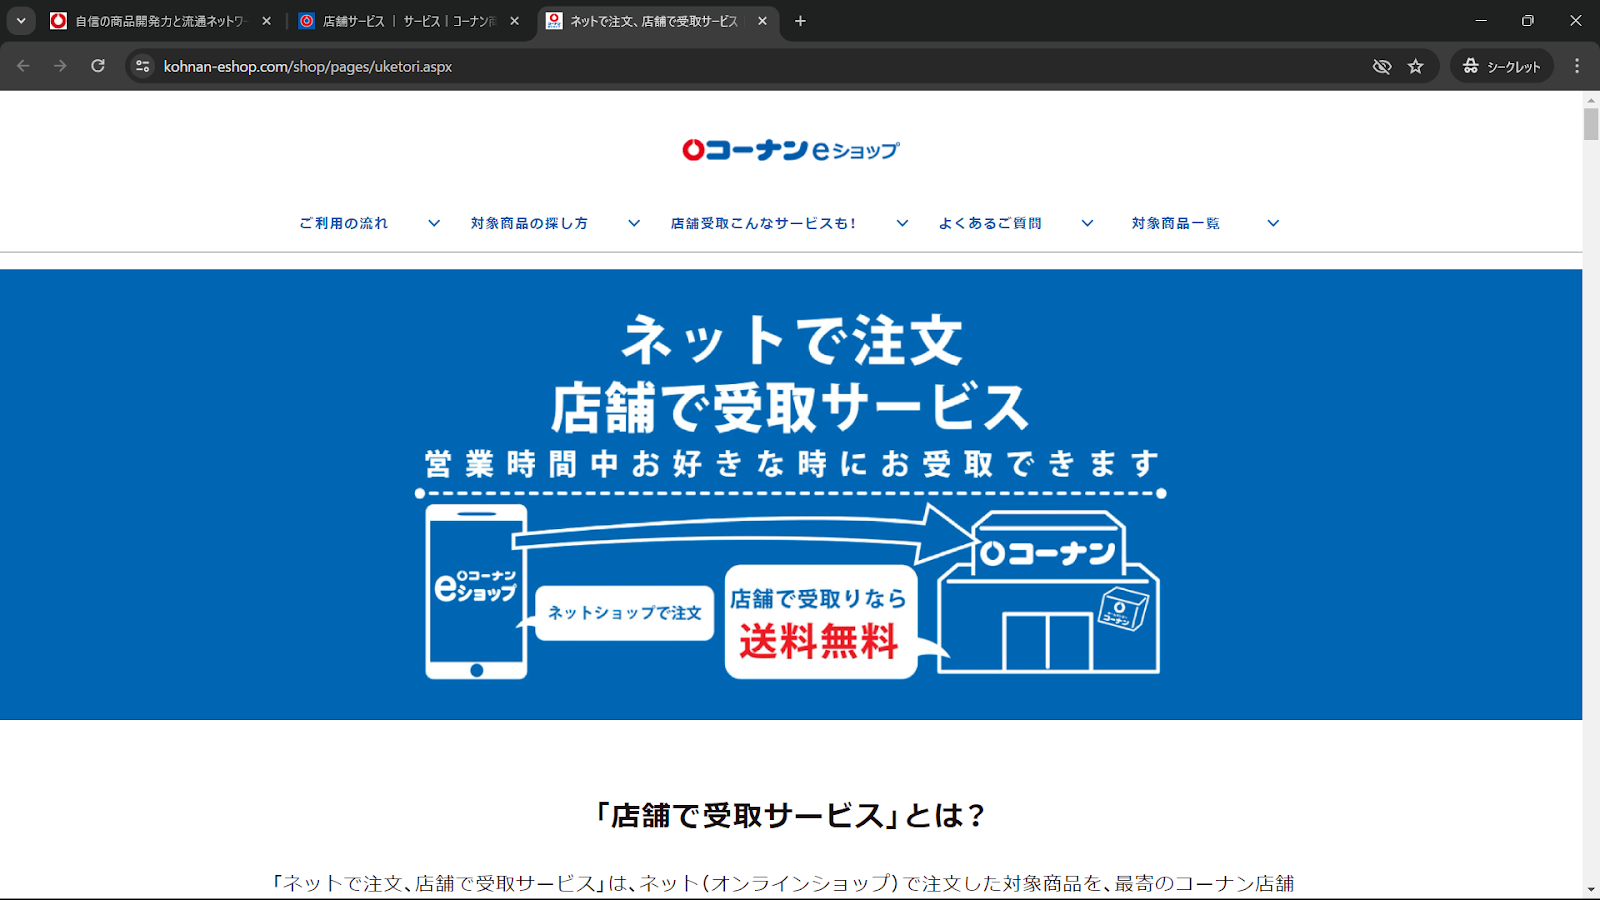Switch to 自信の商品開発力と流通ネットワーク tab
1600x900 pixels.
click(160, 21)
